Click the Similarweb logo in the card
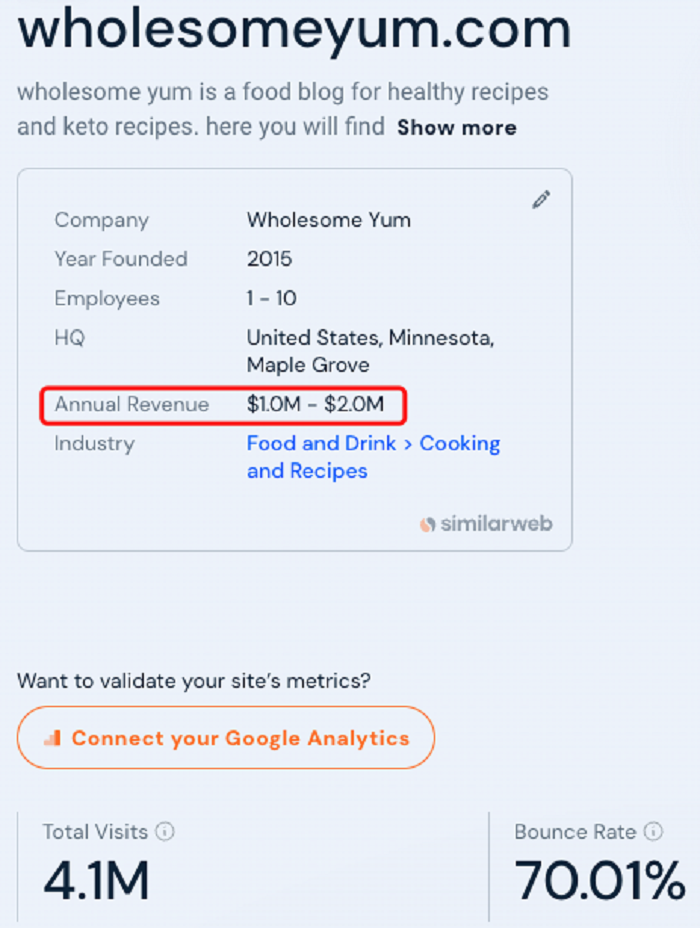700x928 pixels. tap(486, 524)
